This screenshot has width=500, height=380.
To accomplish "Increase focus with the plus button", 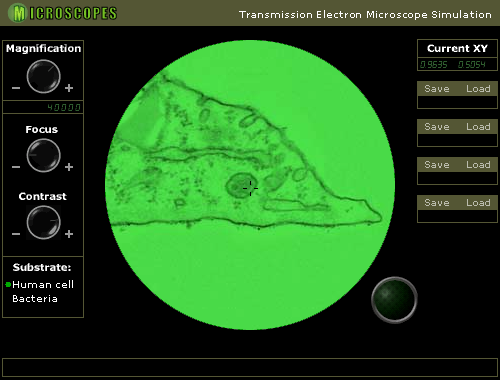I will pos(69,167).
